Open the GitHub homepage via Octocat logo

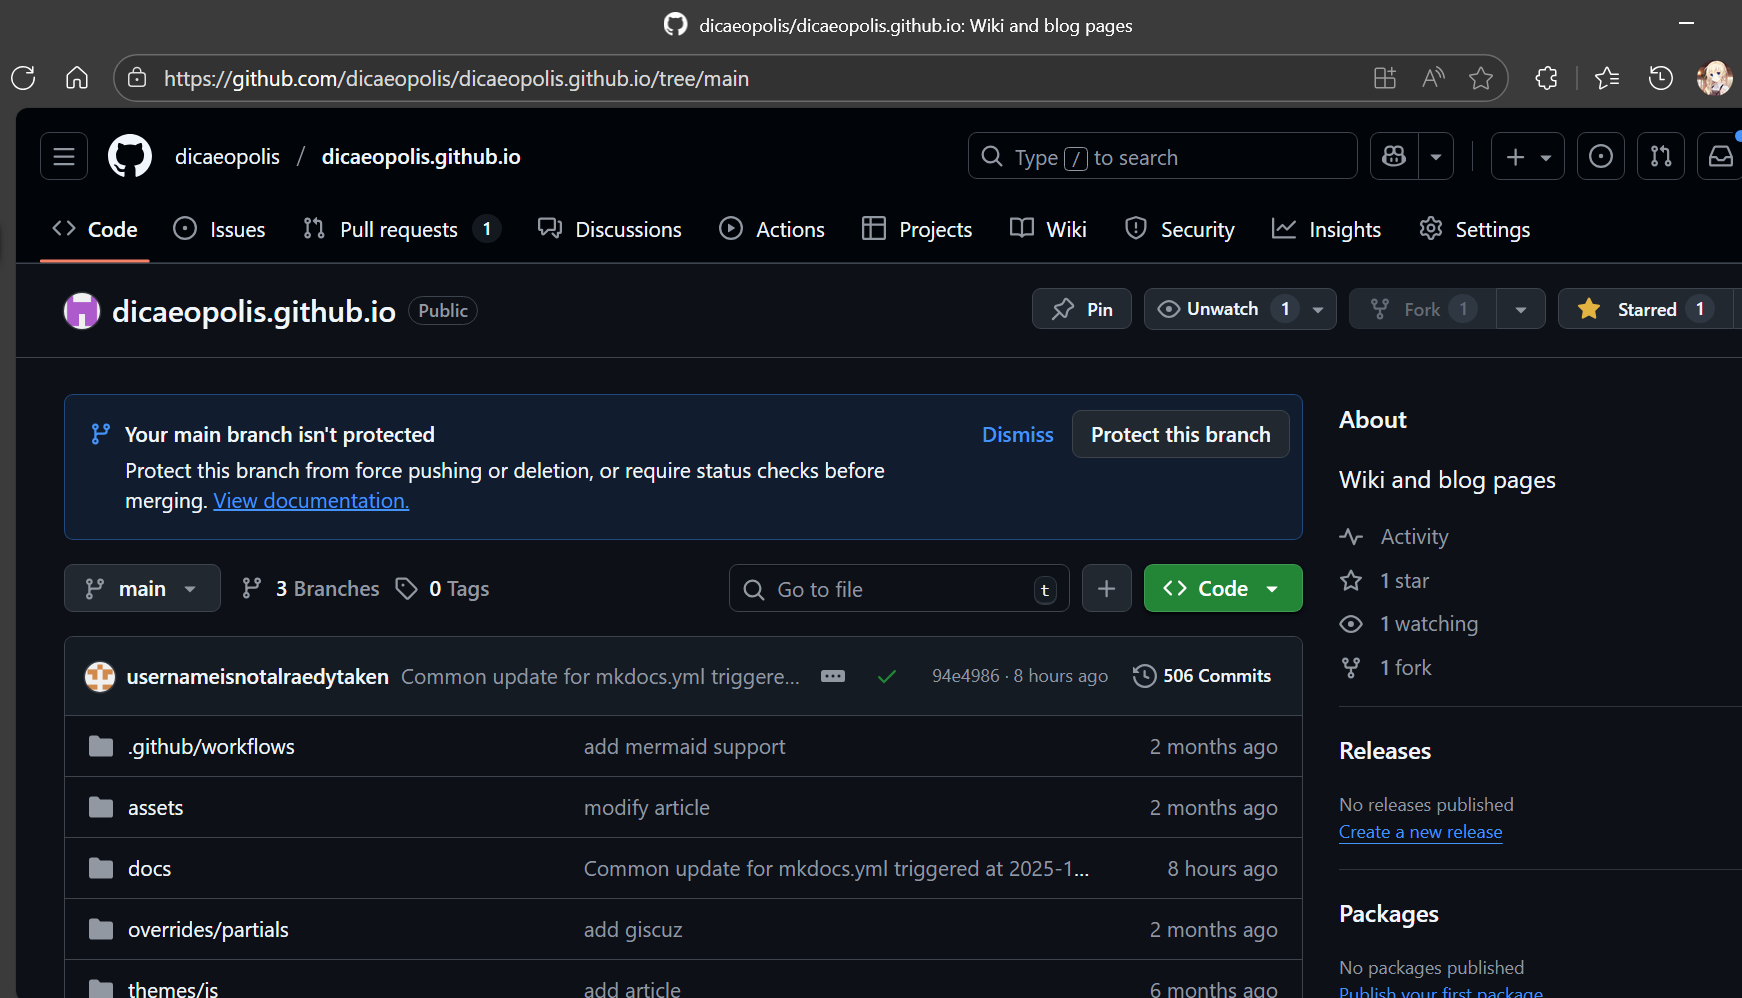[130, 157]
